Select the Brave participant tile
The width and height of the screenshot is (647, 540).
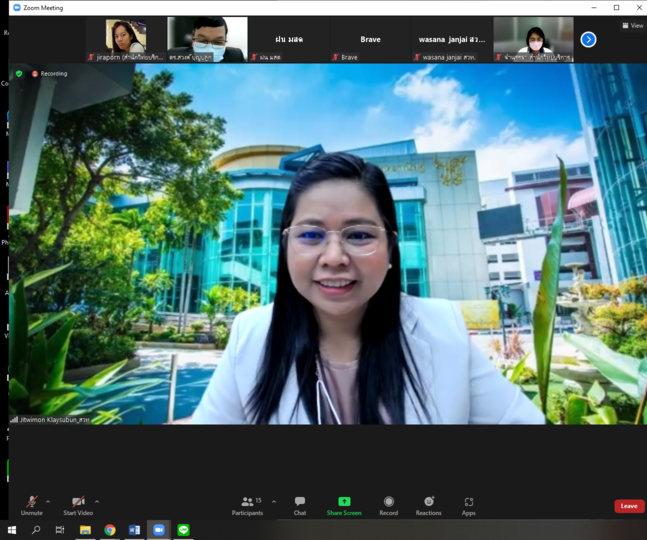pyautogui.click(x=370, y=40)
